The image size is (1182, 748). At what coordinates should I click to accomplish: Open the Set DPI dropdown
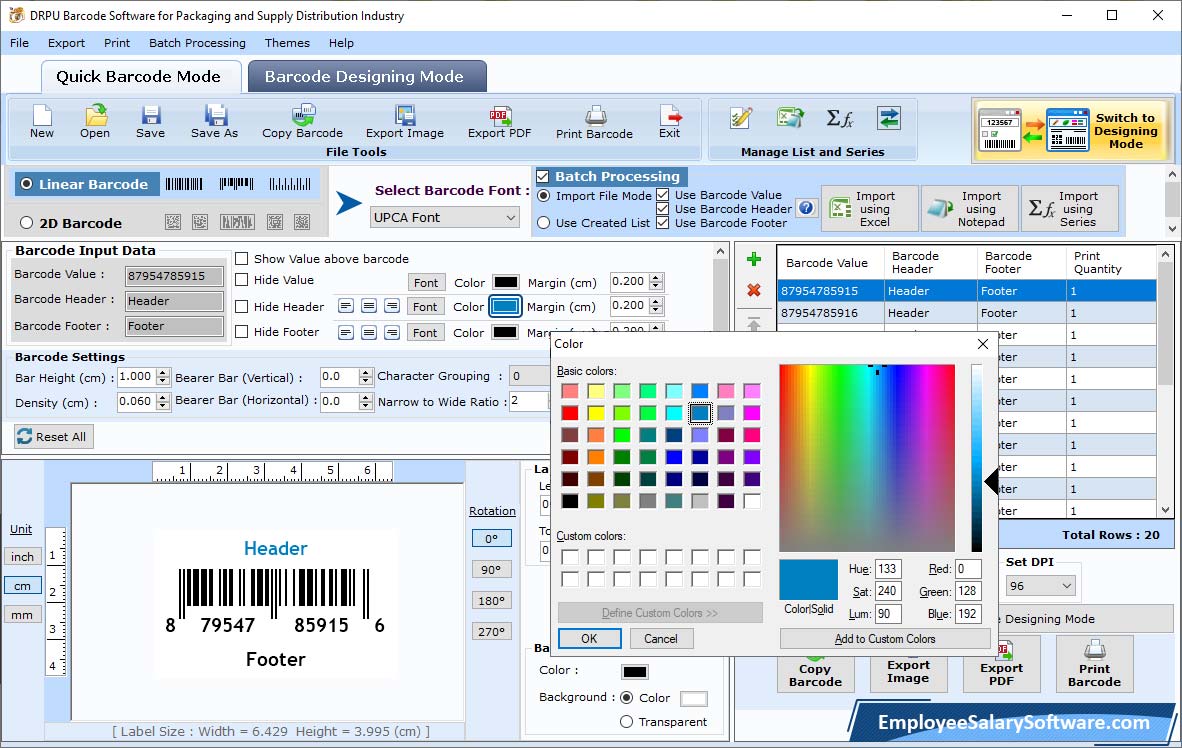(1040, 586)
